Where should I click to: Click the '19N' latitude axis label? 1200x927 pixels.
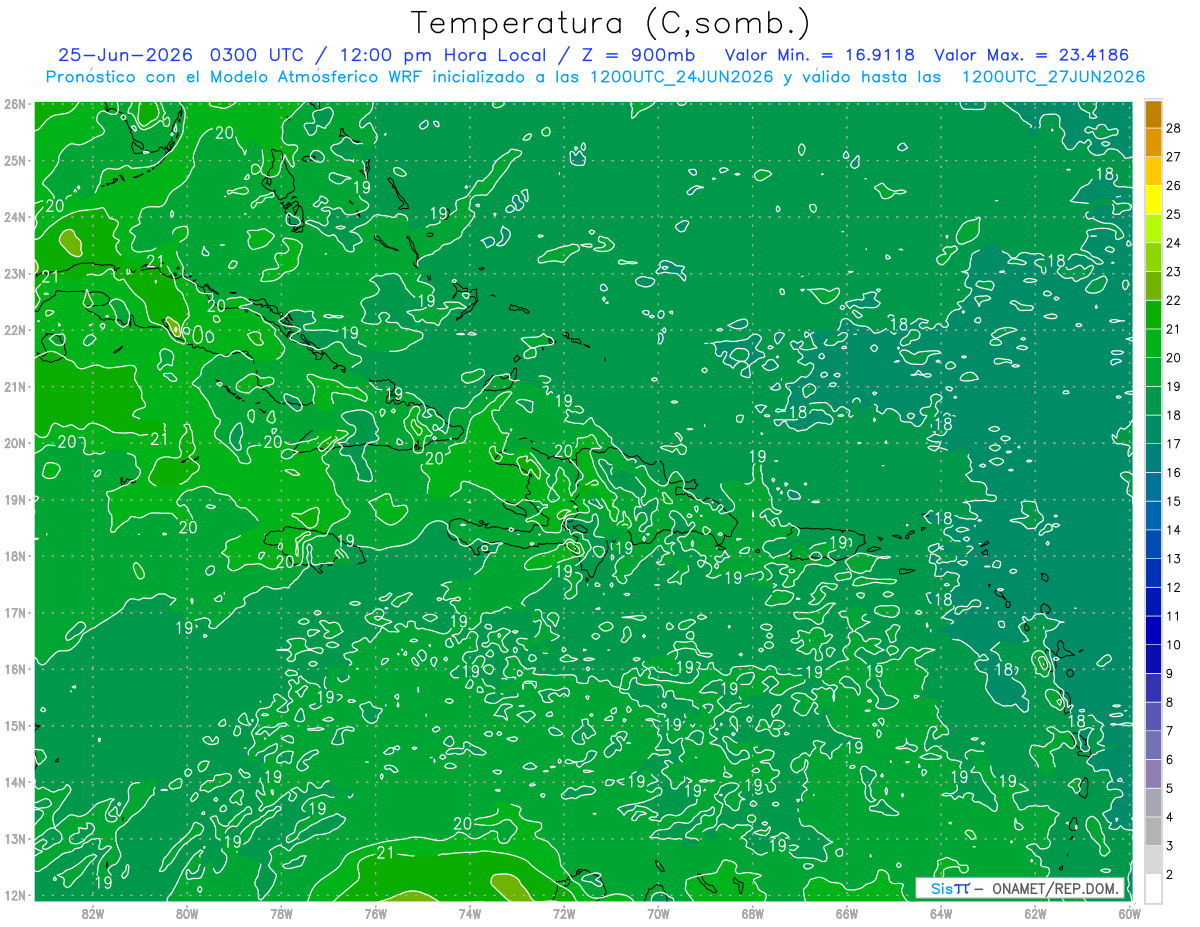click(x=15, y=499)
